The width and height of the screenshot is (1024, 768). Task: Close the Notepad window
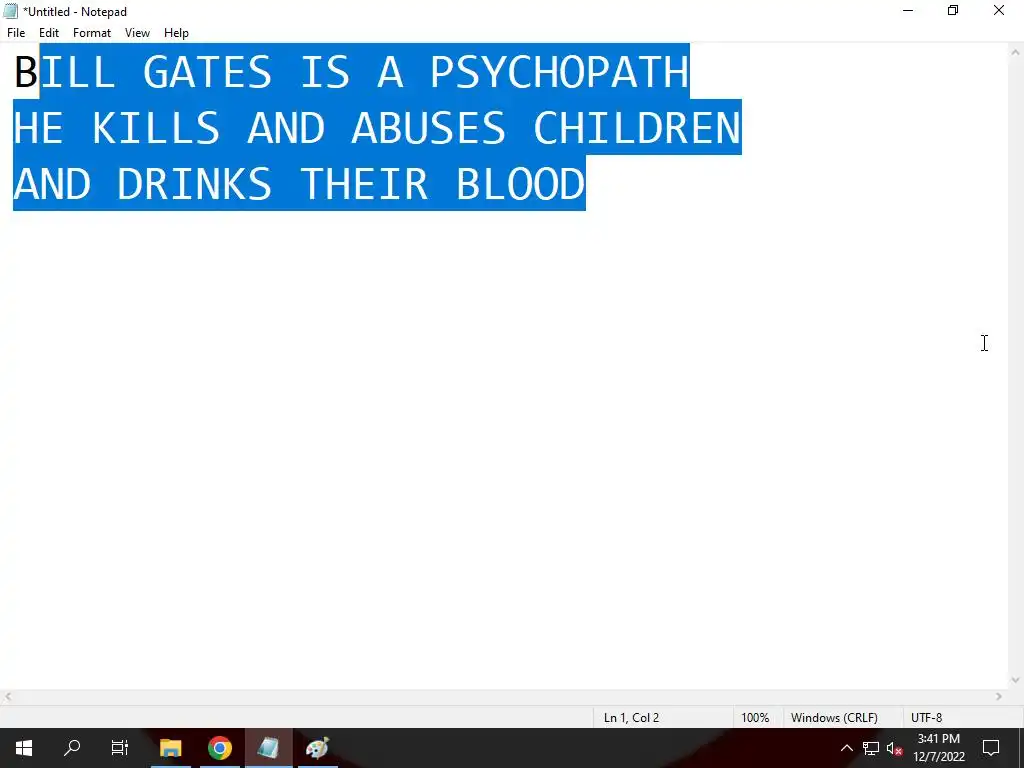click(x=999, y=10)
